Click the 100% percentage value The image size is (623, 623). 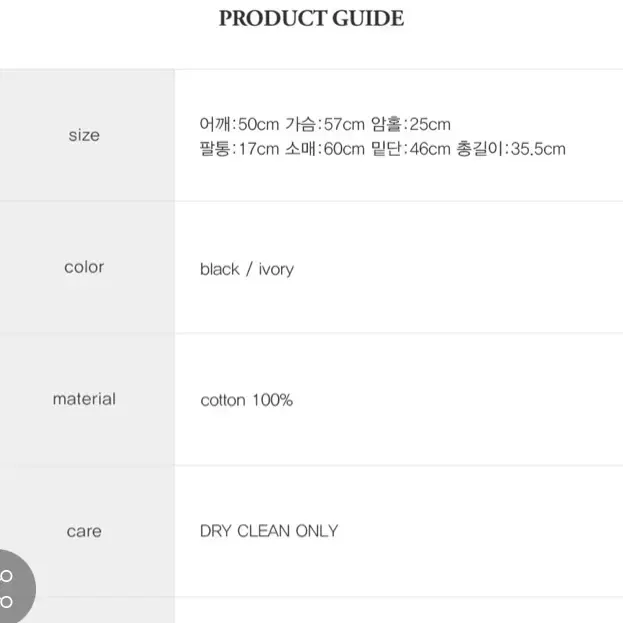(273, 400)
